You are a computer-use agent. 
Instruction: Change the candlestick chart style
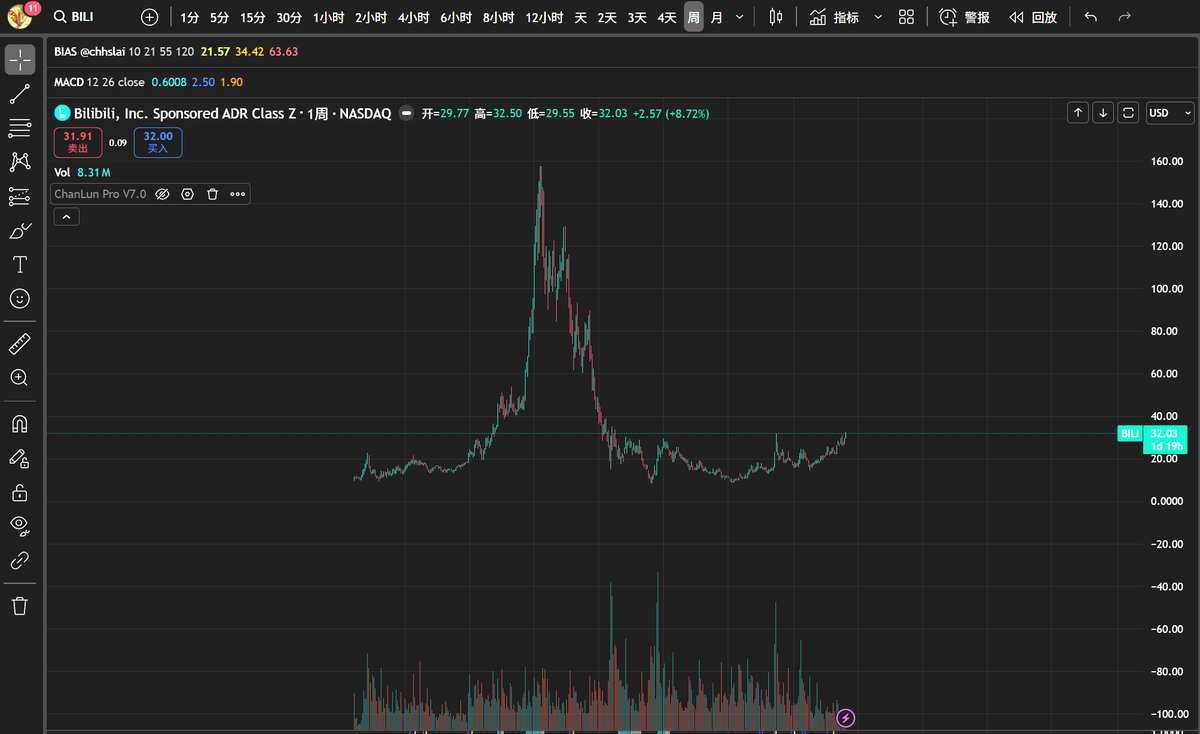[776, 17]
